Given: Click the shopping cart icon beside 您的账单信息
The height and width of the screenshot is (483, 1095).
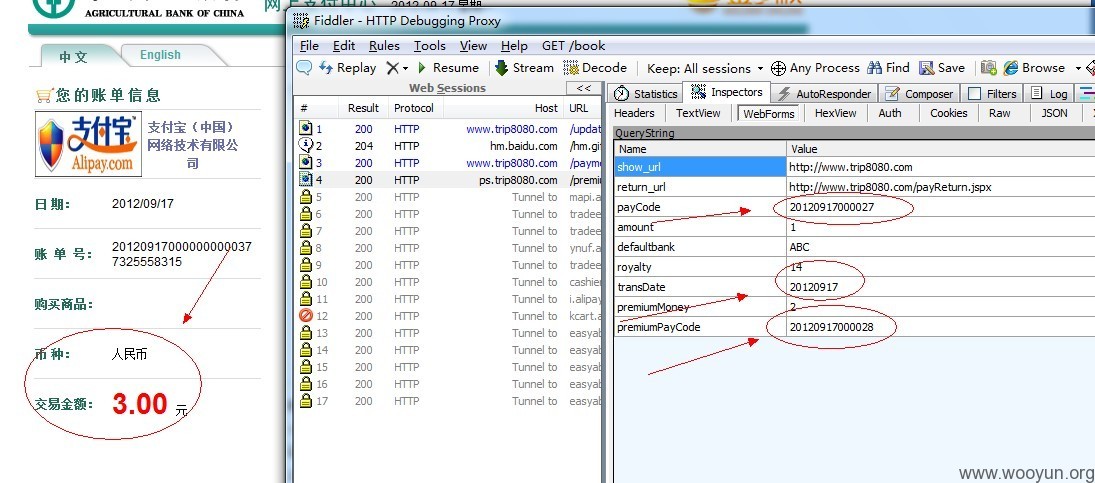Looking at the screenshot, I should click(x=43, y=95).
